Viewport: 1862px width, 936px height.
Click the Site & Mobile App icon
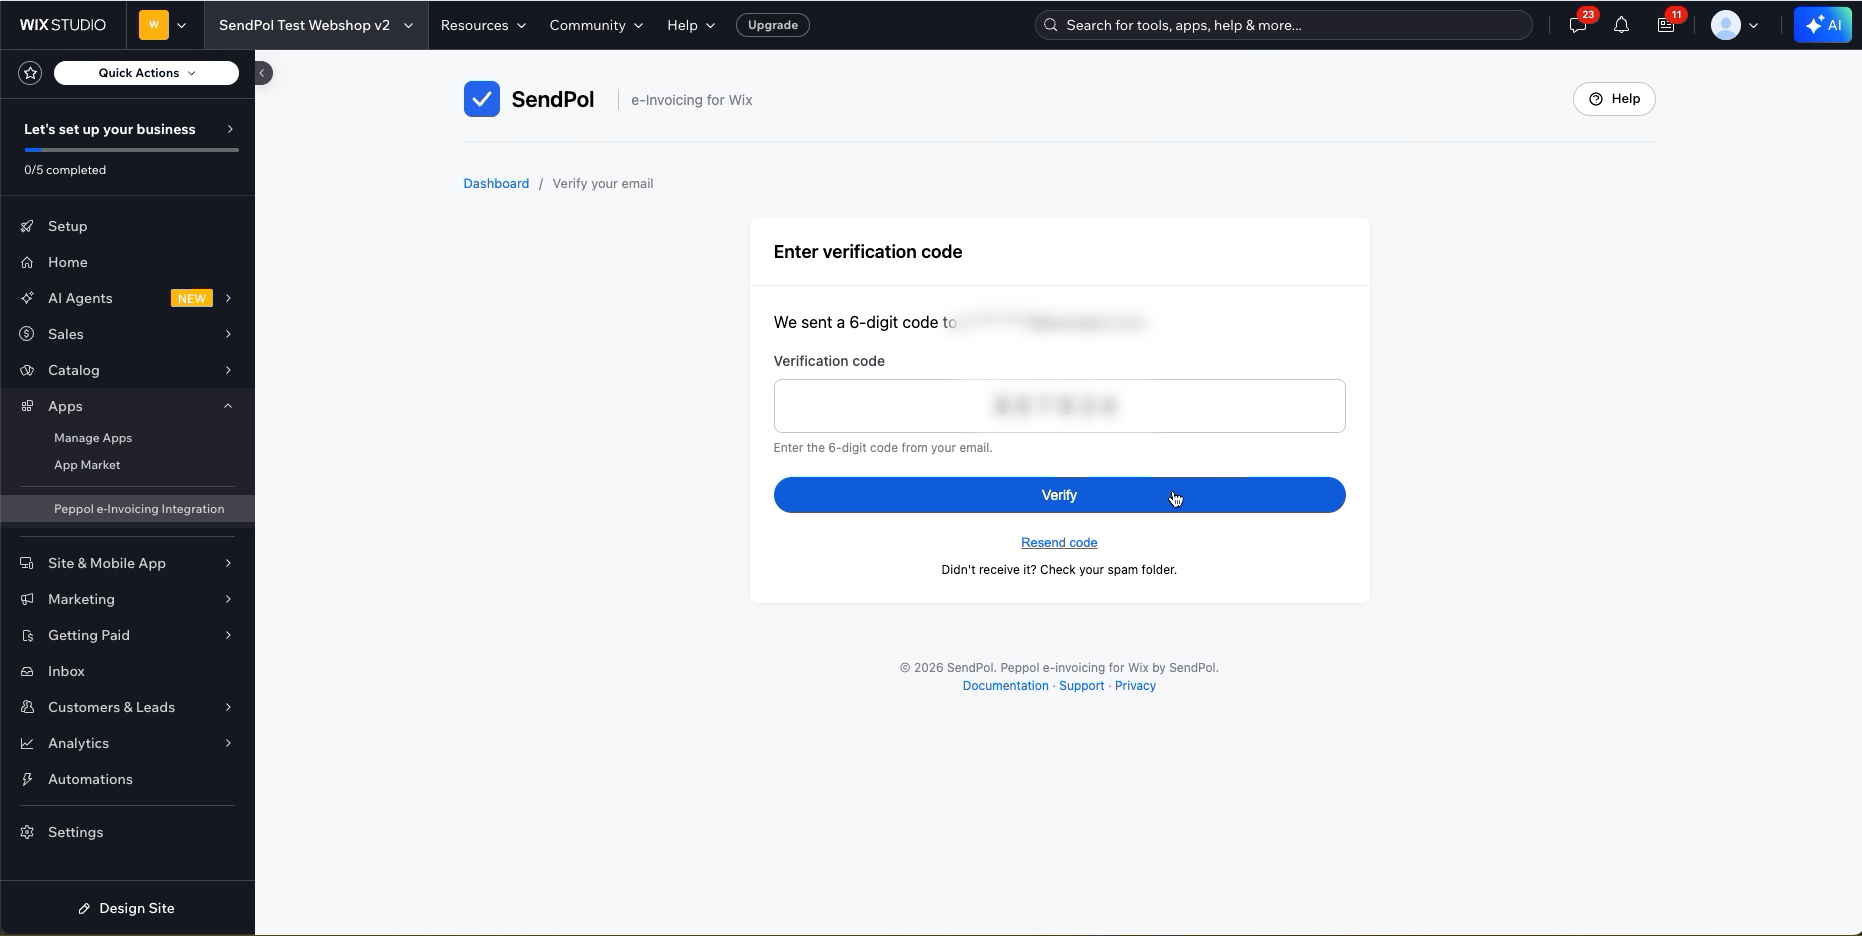point(27,563)
